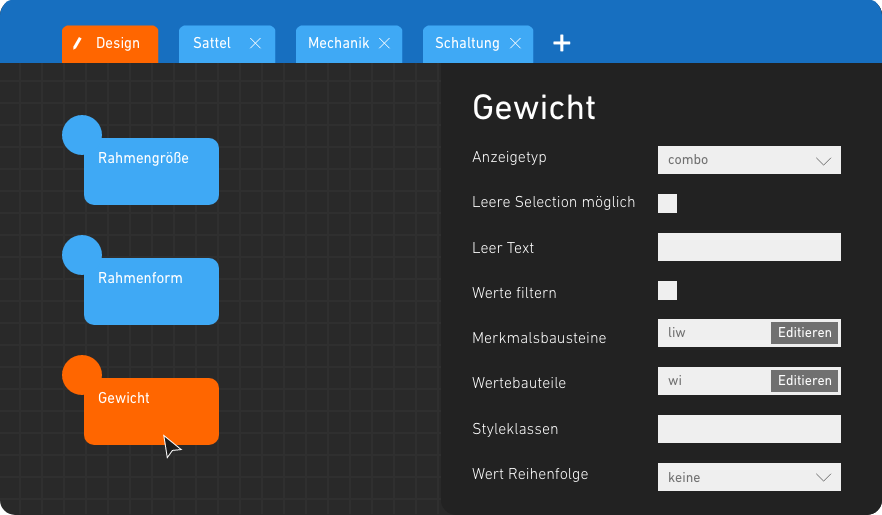Expand the Wert Reihenfolge dropdown

point(749,477)
